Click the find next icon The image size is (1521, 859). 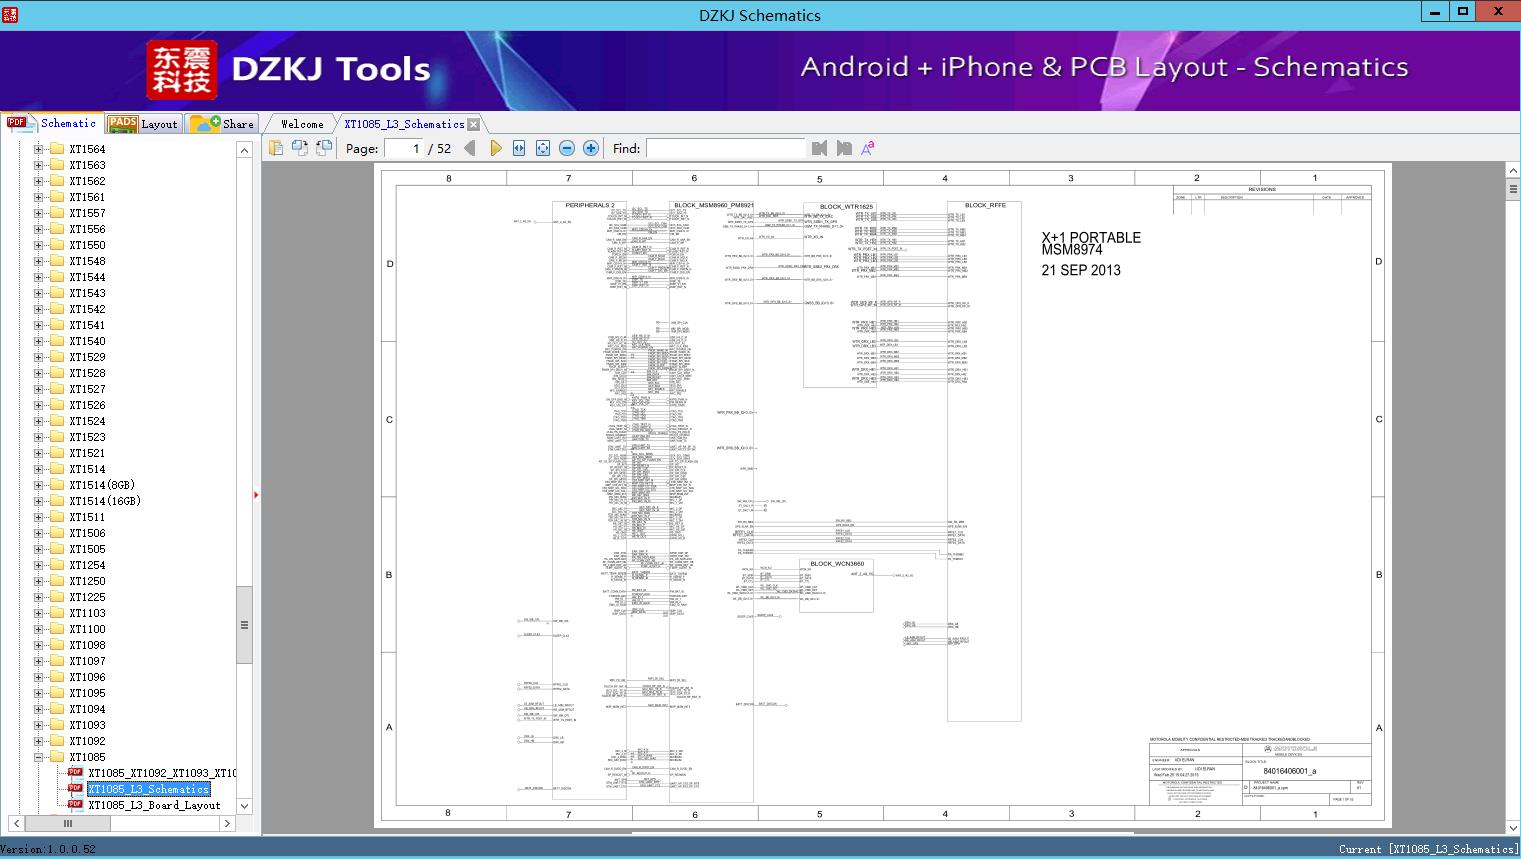pyautogui.click(x=844, y=148)
